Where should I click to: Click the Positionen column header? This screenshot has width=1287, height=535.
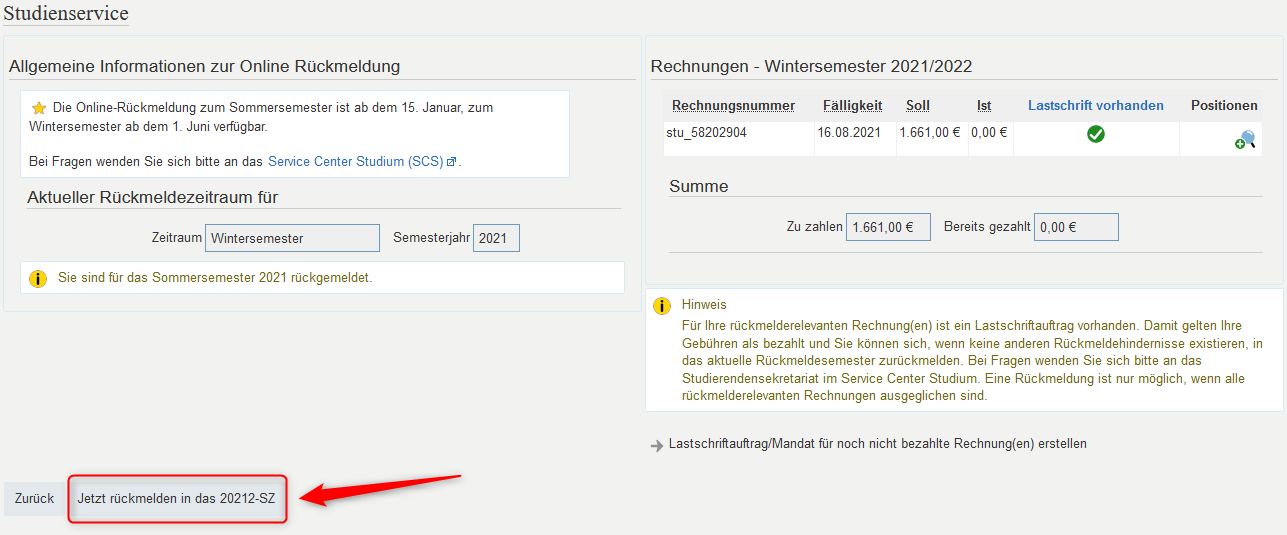tap(1224, 105)
